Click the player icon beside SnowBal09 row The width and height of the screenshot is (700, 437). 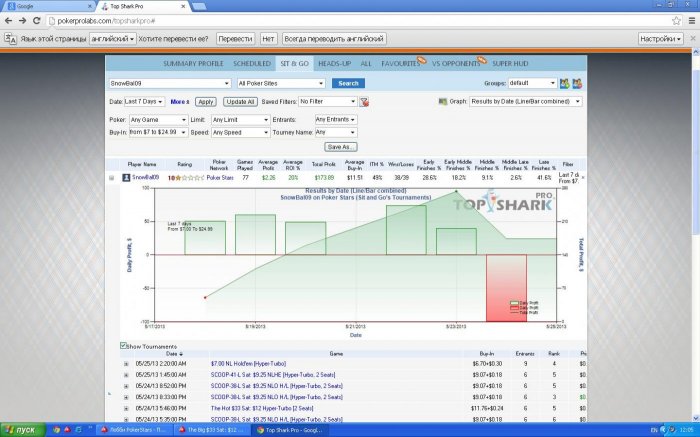click(x=127, y=177)
